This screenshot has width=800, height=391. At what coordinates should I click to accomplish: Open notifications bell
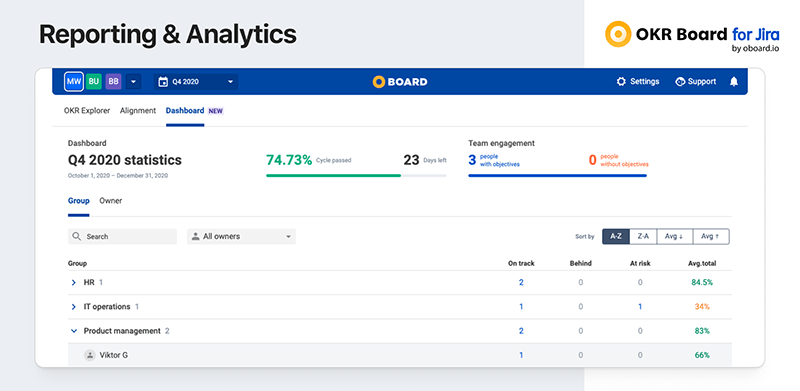734,82
